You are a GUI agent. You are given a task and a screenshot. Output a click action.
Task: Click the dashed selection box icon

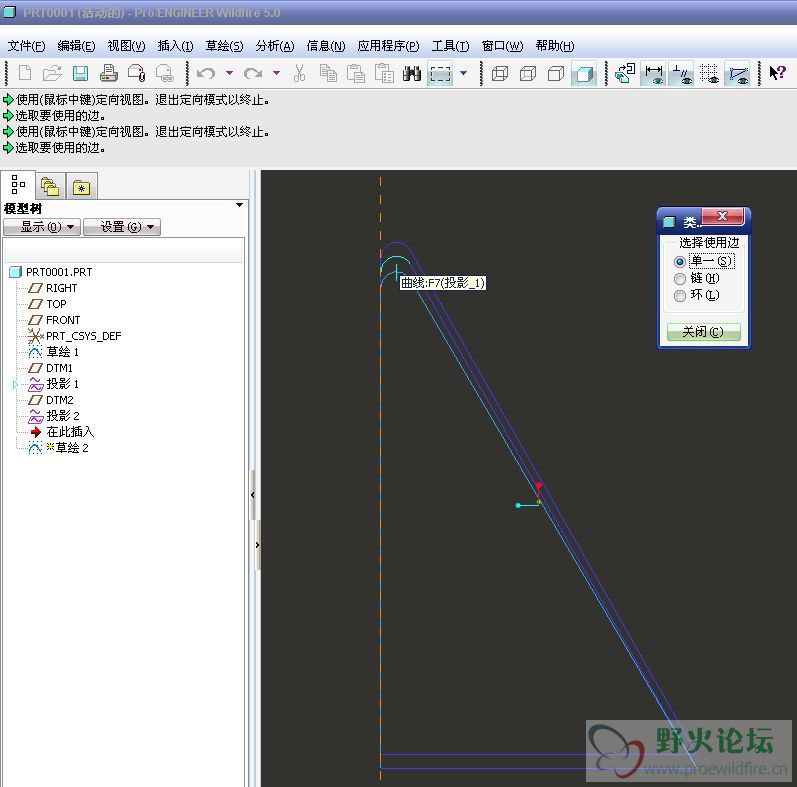pos(440,74)
